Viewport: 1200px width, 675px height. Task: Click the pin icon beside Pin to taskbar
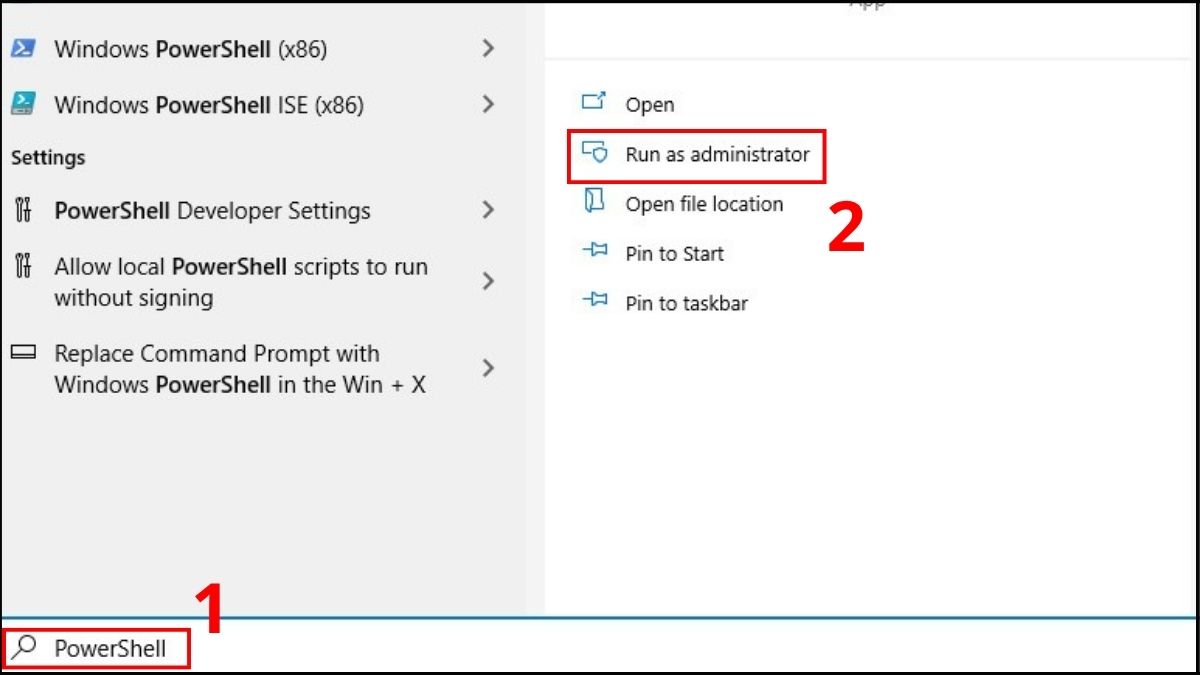click(593, 302)
